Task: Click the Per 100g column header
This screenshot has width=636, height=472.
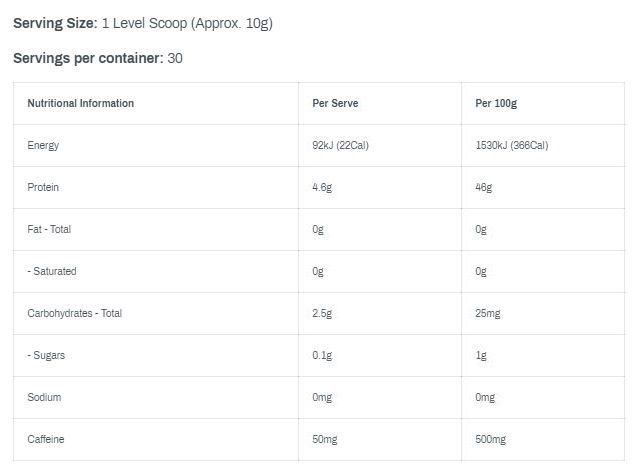Action: pos(496,103)
